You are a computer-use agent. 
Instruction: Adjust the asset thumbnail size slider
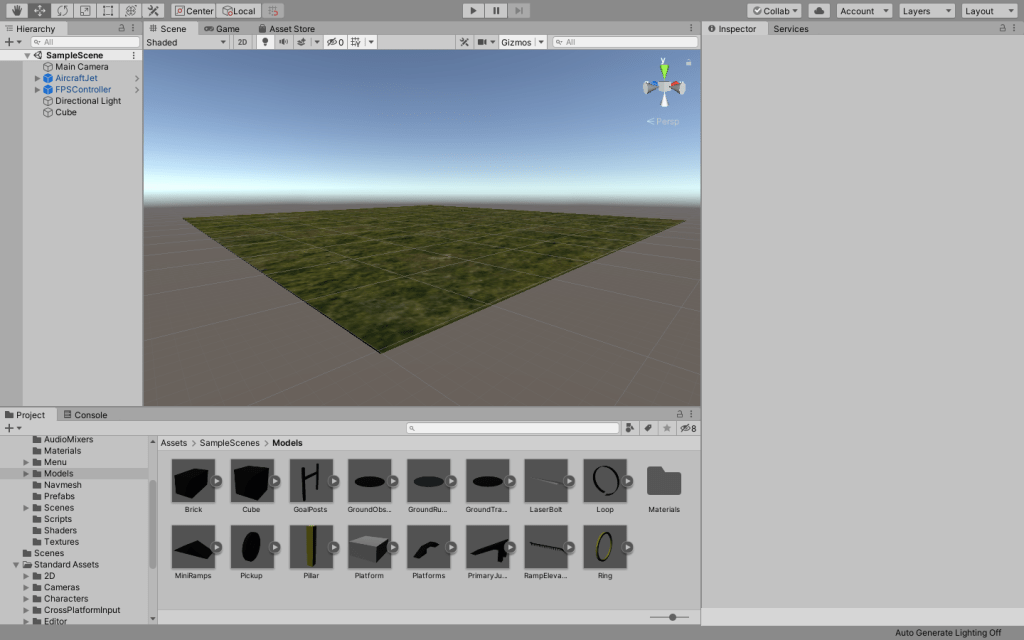click(673, 617)
